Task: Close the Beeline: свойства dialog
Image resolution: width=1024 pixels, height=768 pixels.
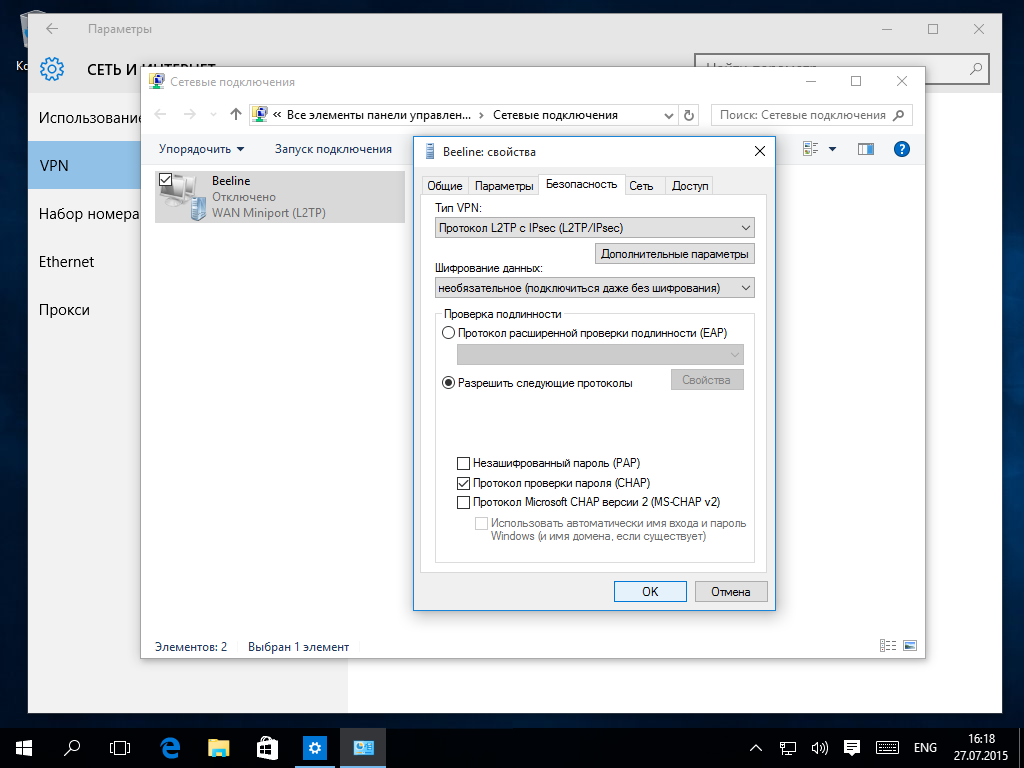Action: [760, 152]
